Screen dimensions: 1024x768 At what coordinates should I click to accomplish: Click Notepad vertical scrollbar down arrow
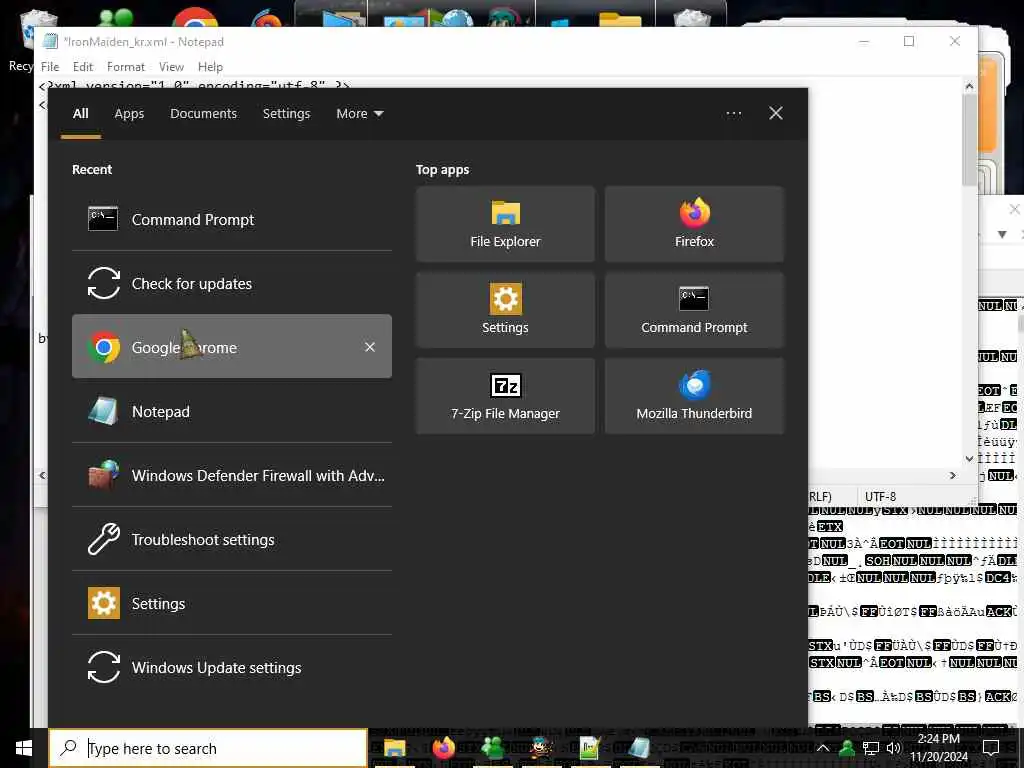click(969, 459)
